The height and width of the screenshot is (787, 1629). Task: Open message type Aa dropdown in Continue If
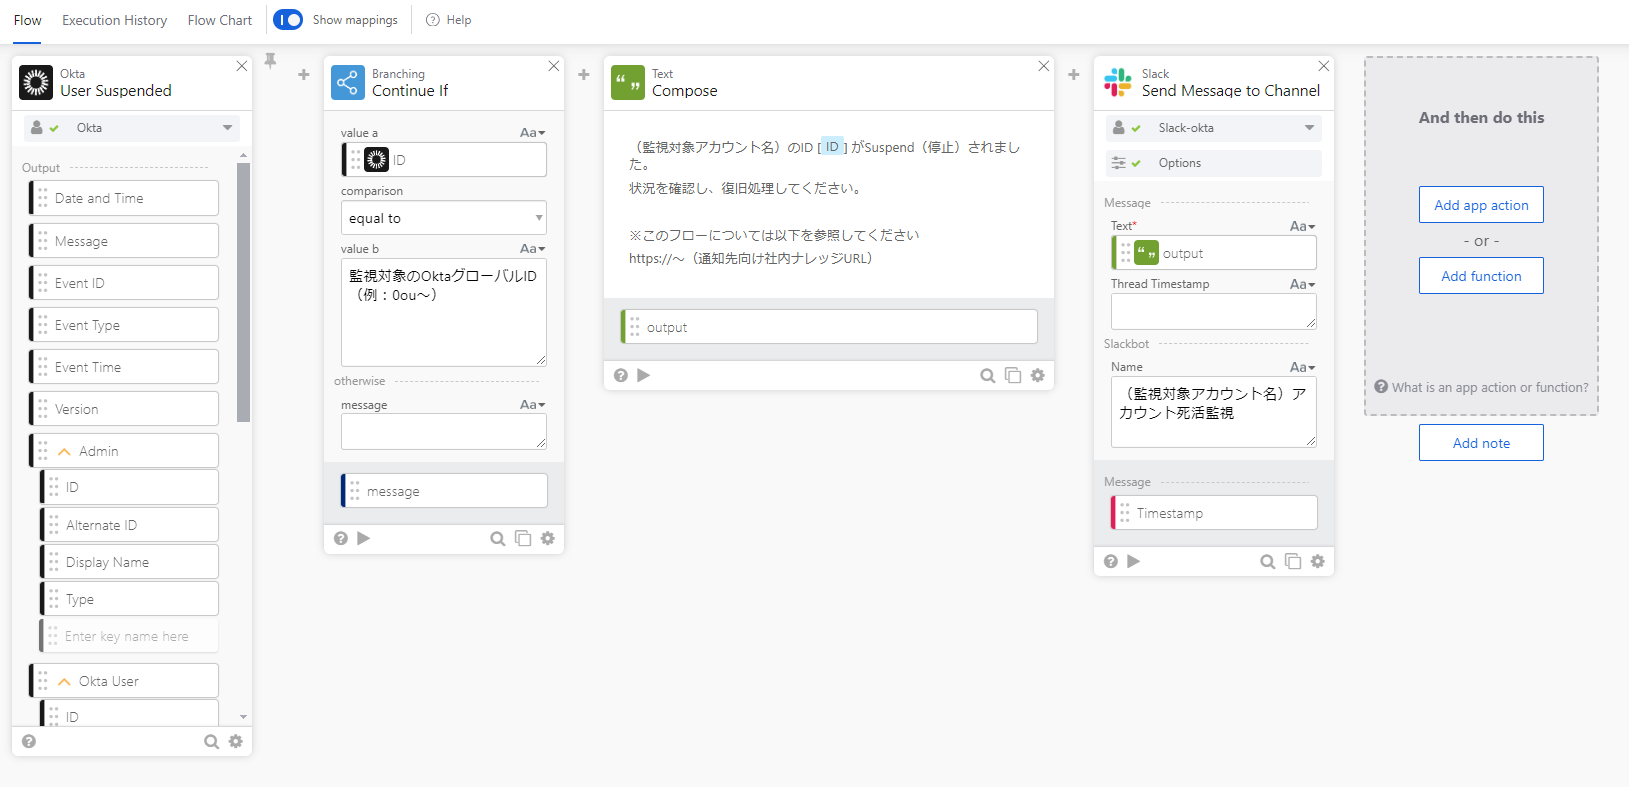click(533, 405)
